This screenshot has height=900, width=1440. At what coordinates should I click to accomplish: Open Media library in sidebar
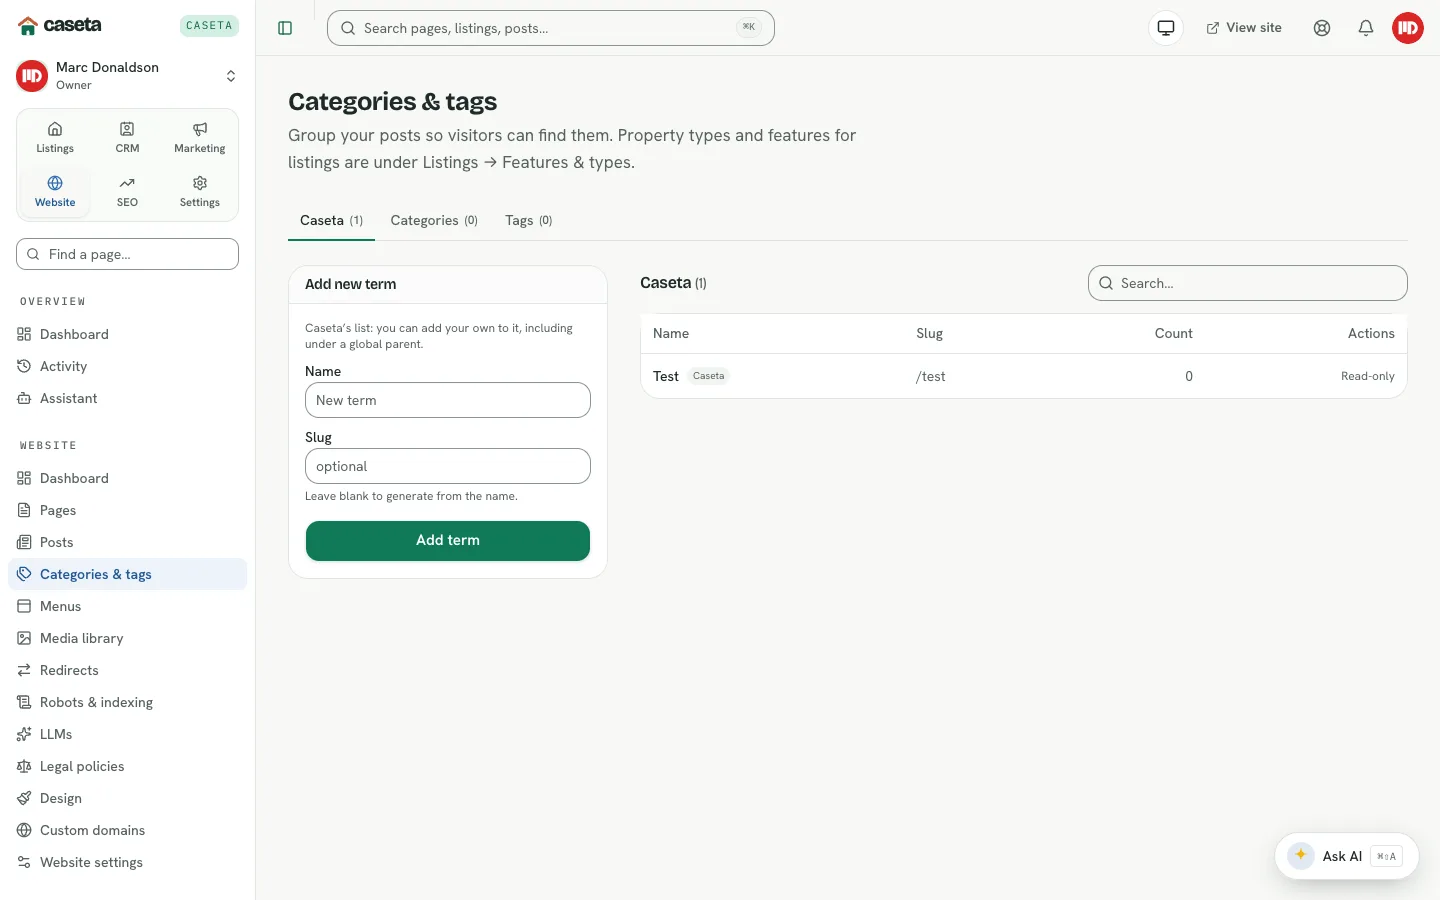(127, 638)
